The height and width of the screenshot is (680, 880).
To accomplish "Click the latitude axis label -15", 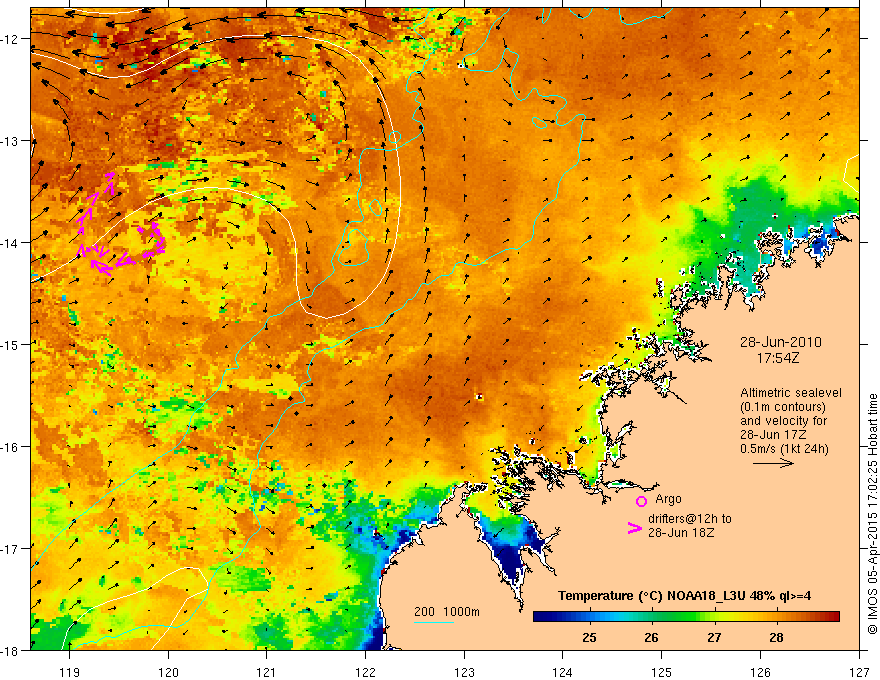I will coord(10,344).
